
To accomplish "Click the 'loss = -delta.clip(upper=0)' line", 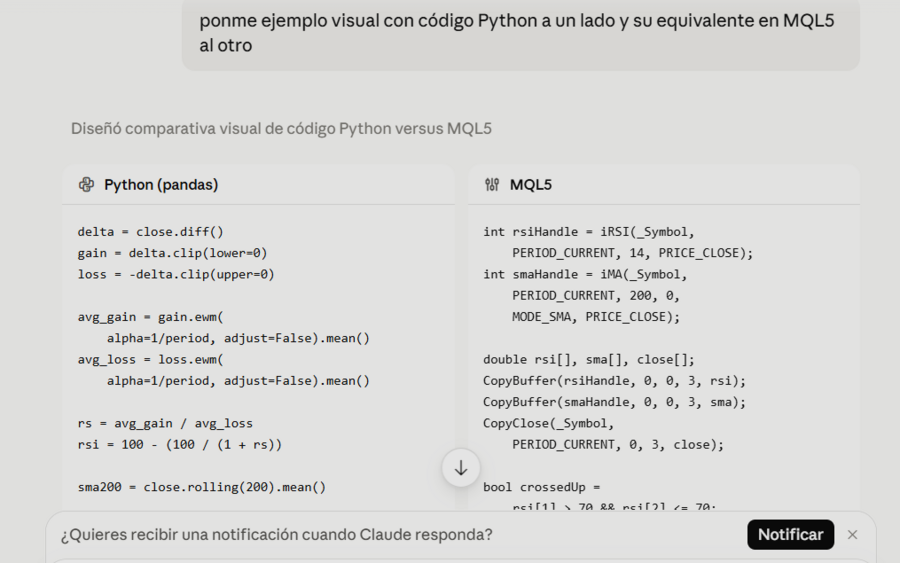I will click(176, 274).
